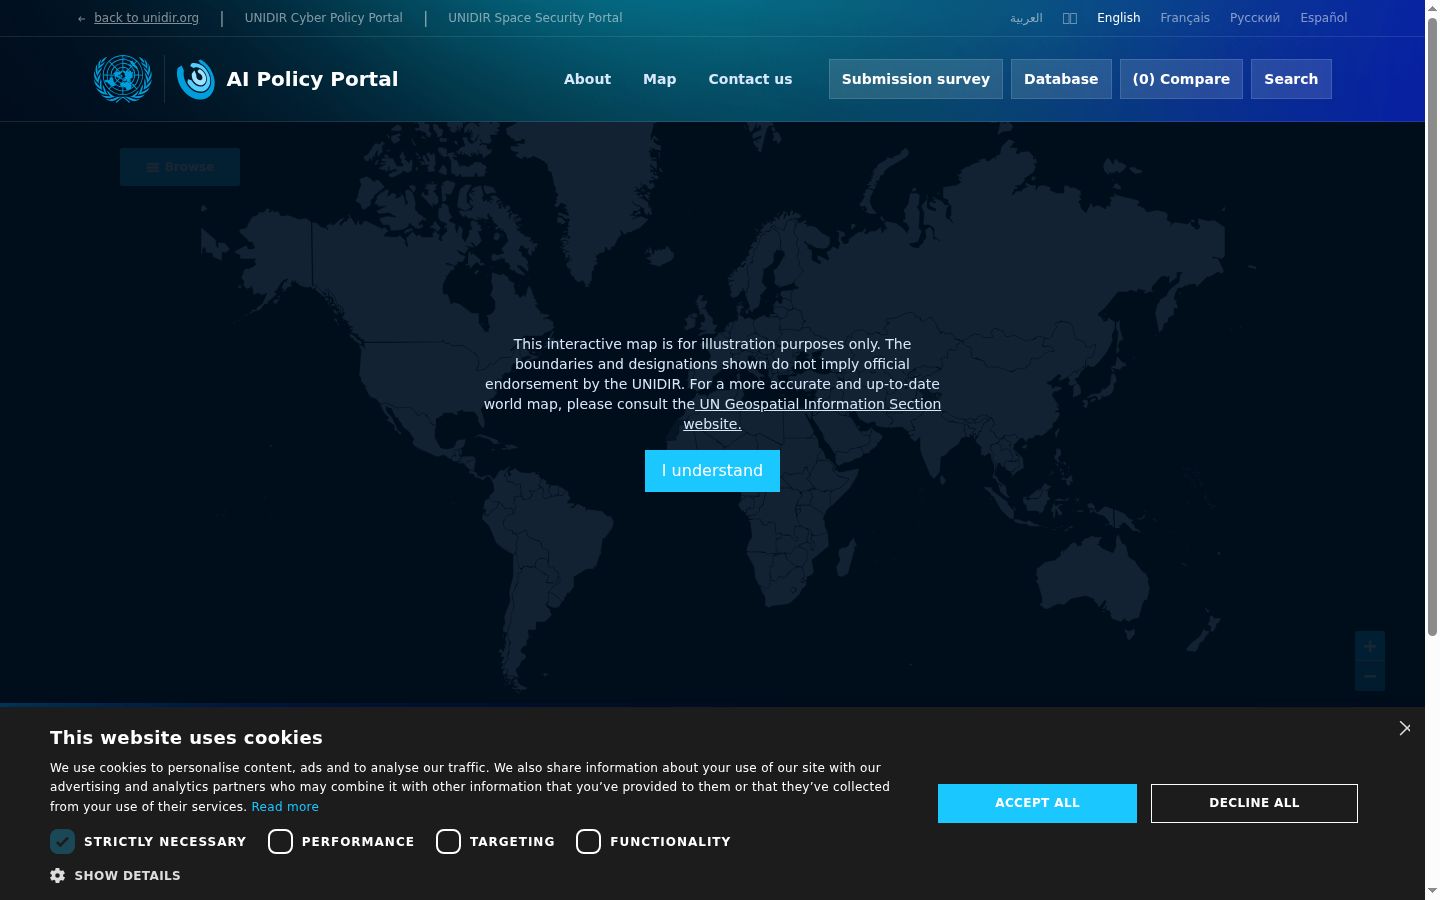
Task: Switch language to Français
Action: (1185, 18)
